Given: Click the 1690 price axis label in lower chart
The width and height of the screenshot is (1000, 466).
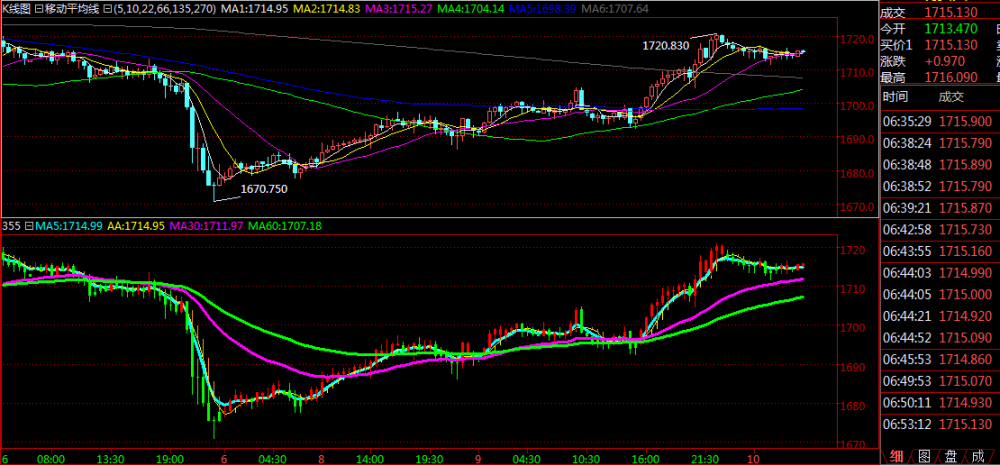Looking at the screenshot, I should coord(853,367).
